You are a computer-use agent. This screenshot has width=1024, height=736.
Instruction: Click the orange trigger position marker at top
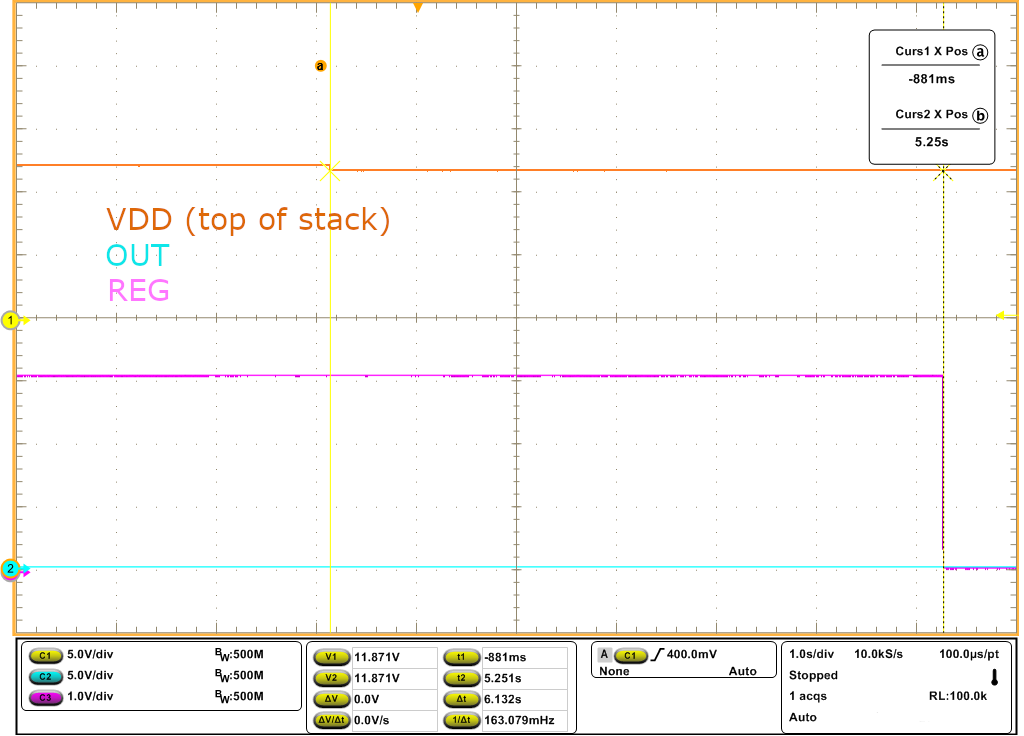pyautogui.click(x=418, y=8)
